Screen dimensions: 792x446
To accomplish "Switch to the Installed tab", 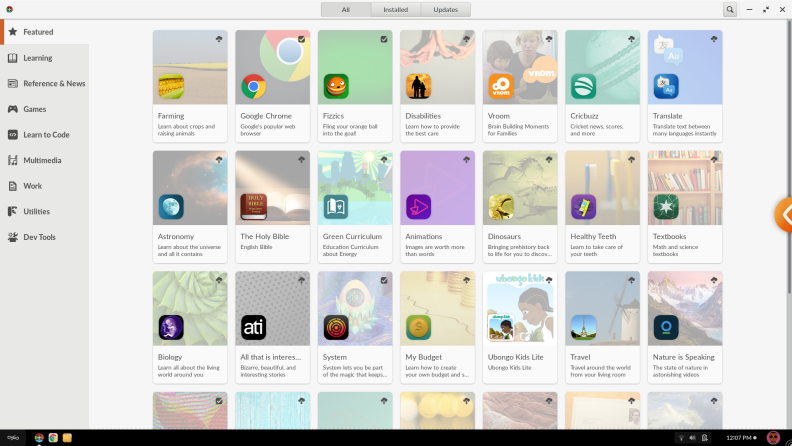I will tap(395, 10).
